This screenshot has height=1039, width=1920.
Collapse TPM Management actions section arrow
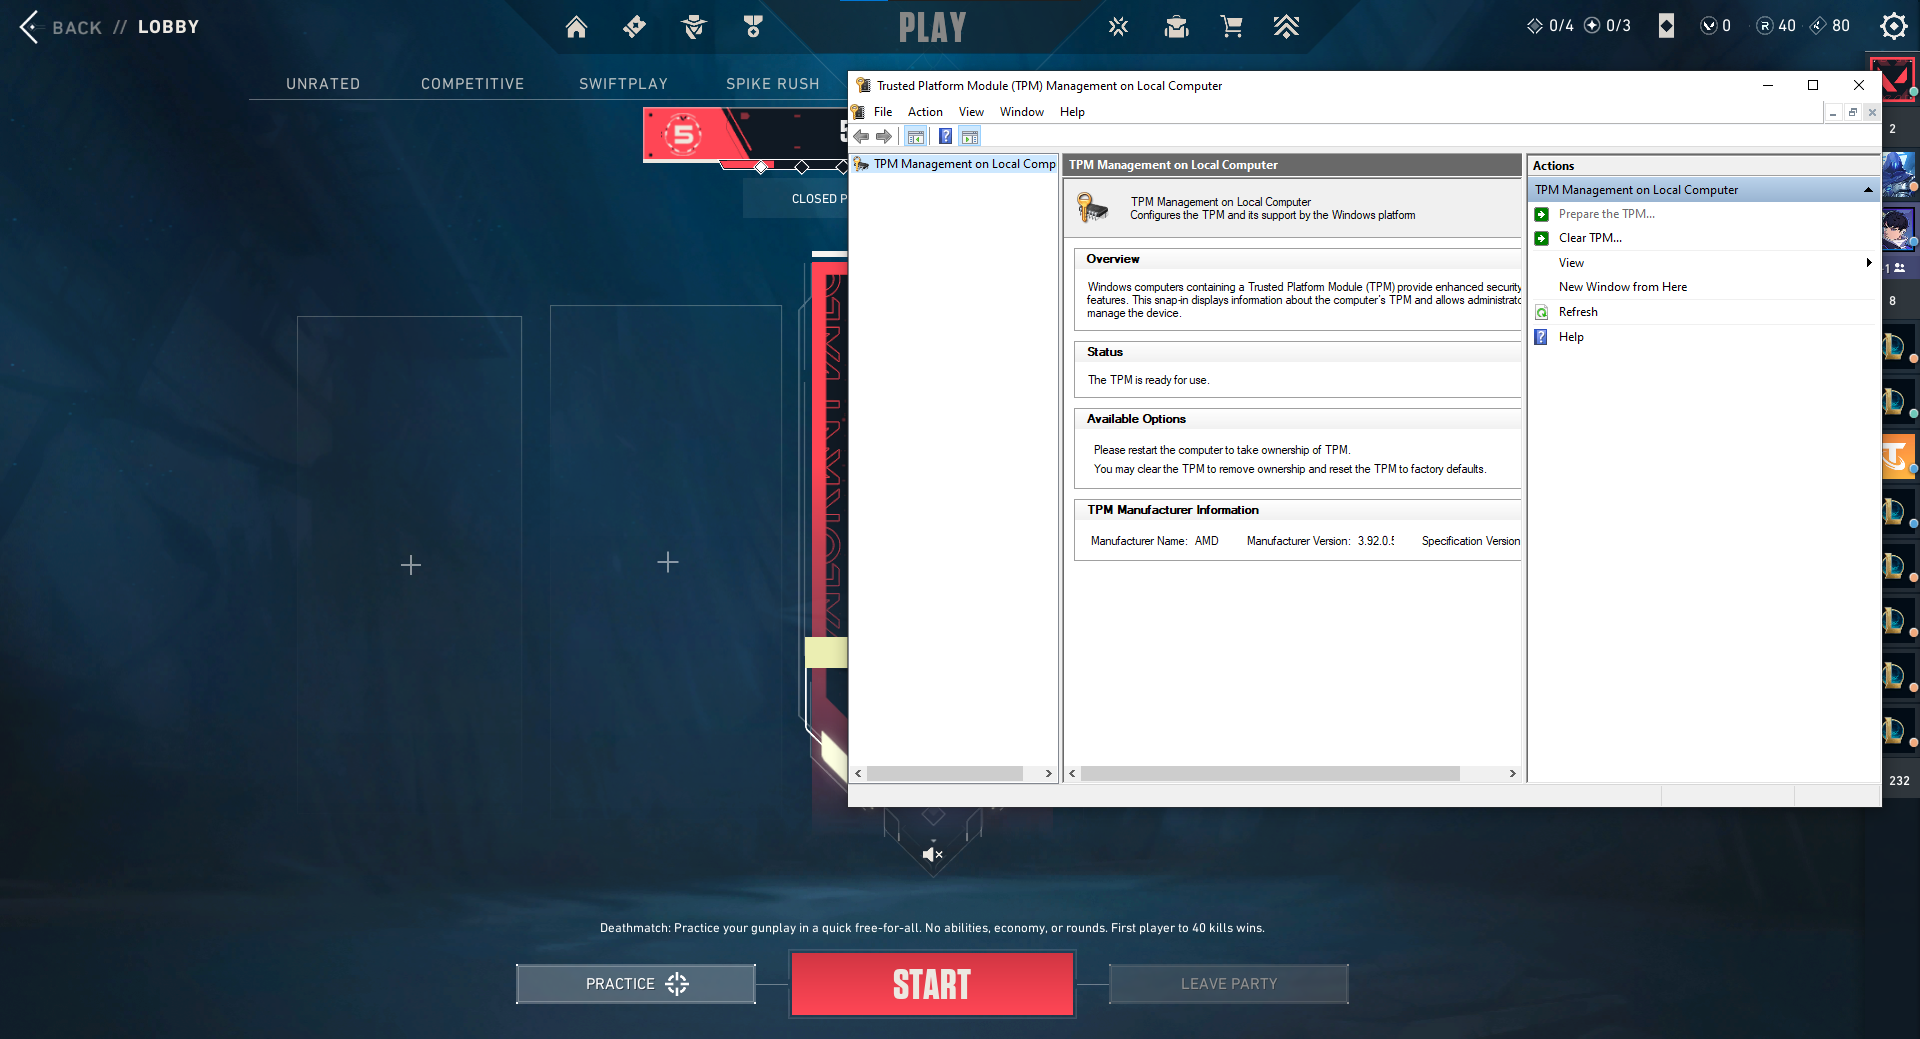(x=1867, y=190)
